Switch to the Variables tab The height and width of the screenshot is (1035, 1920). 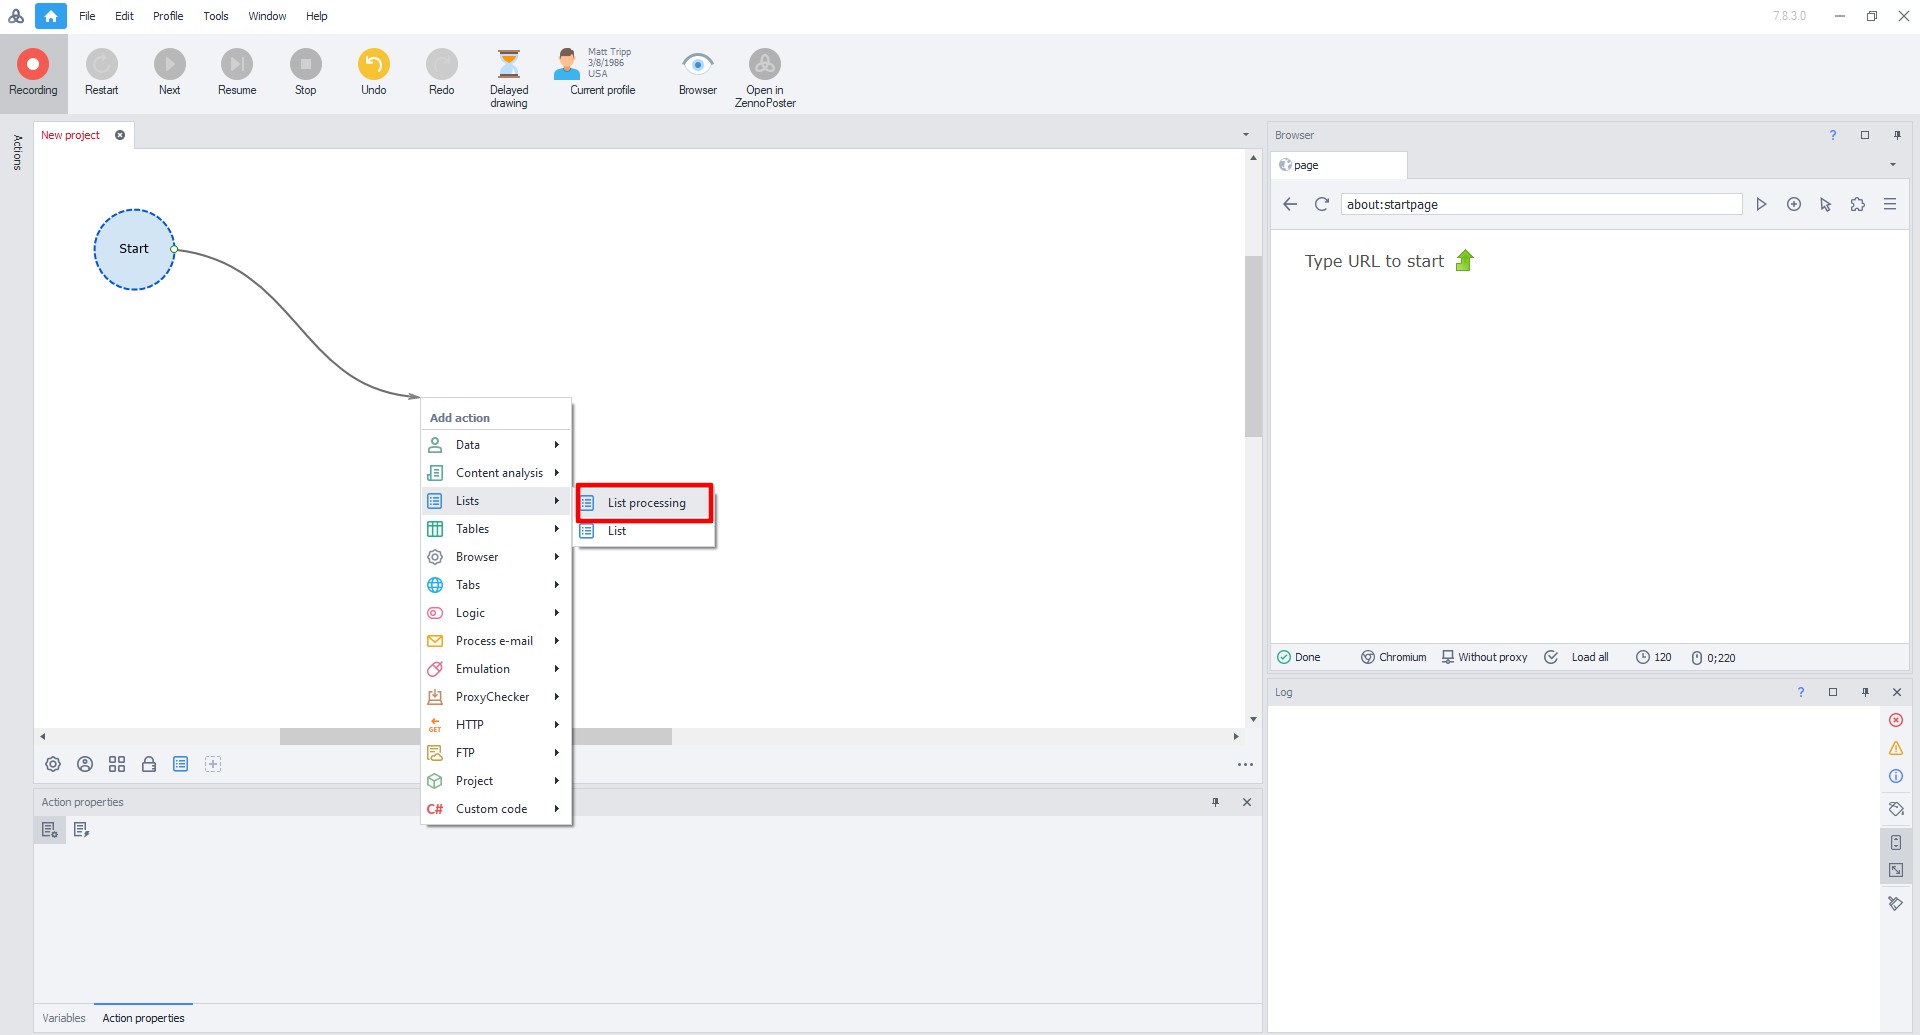coord(64,1018)
